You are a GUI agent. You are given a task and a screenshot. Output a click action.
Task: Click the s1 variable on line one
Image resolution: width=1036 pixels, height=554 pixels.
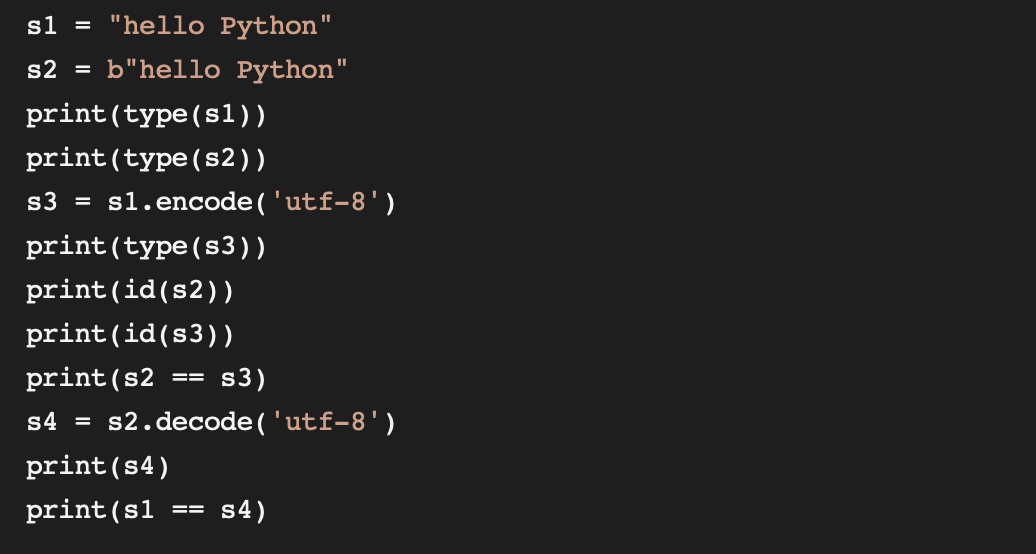point(42,26)
